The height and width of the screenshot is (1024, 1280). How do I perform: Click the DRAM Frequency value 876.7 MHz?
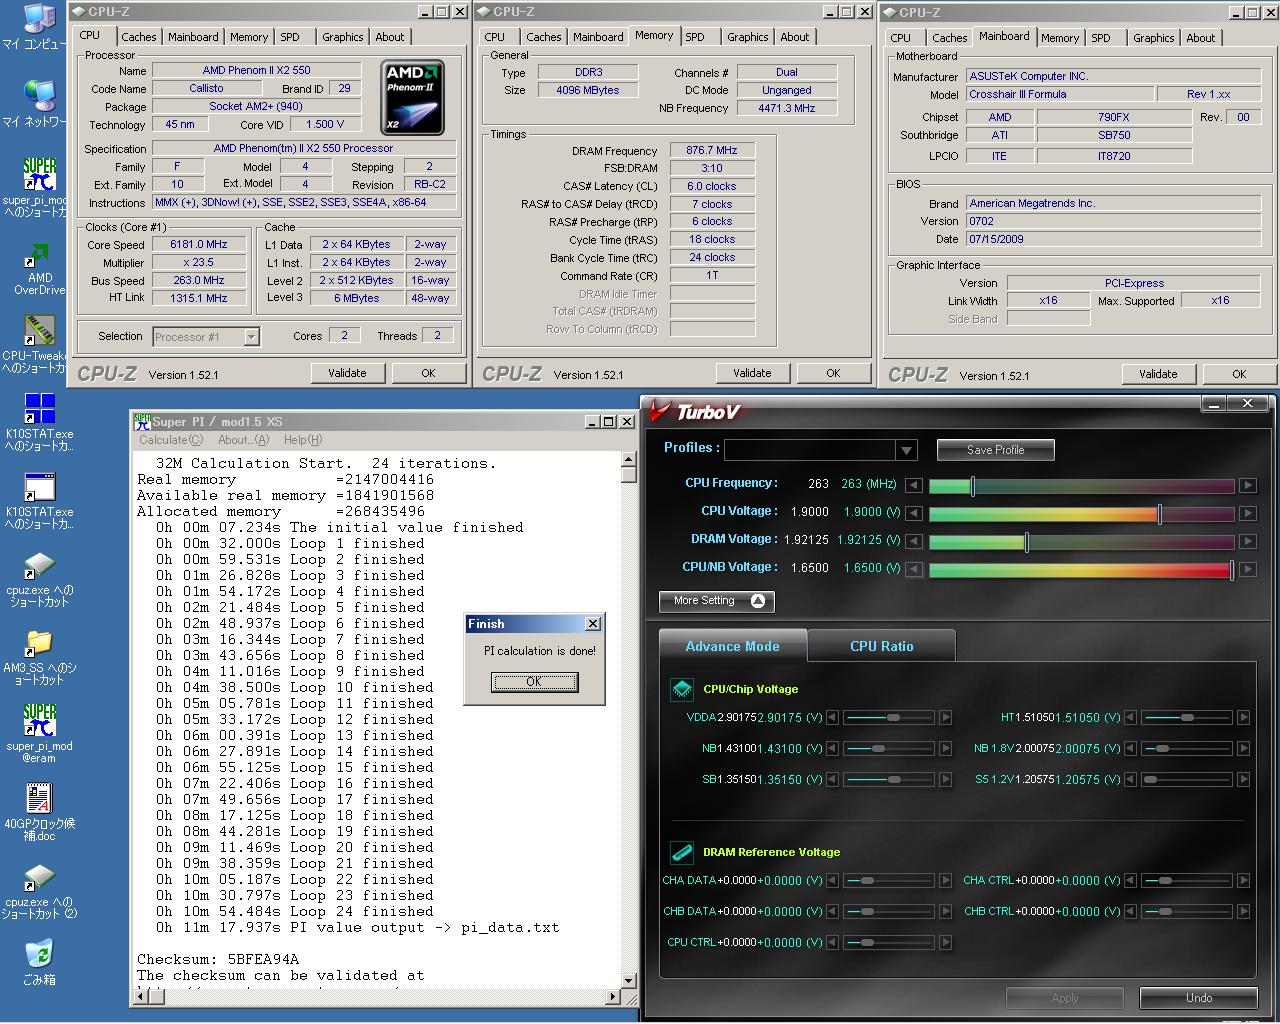pos(712,150)
